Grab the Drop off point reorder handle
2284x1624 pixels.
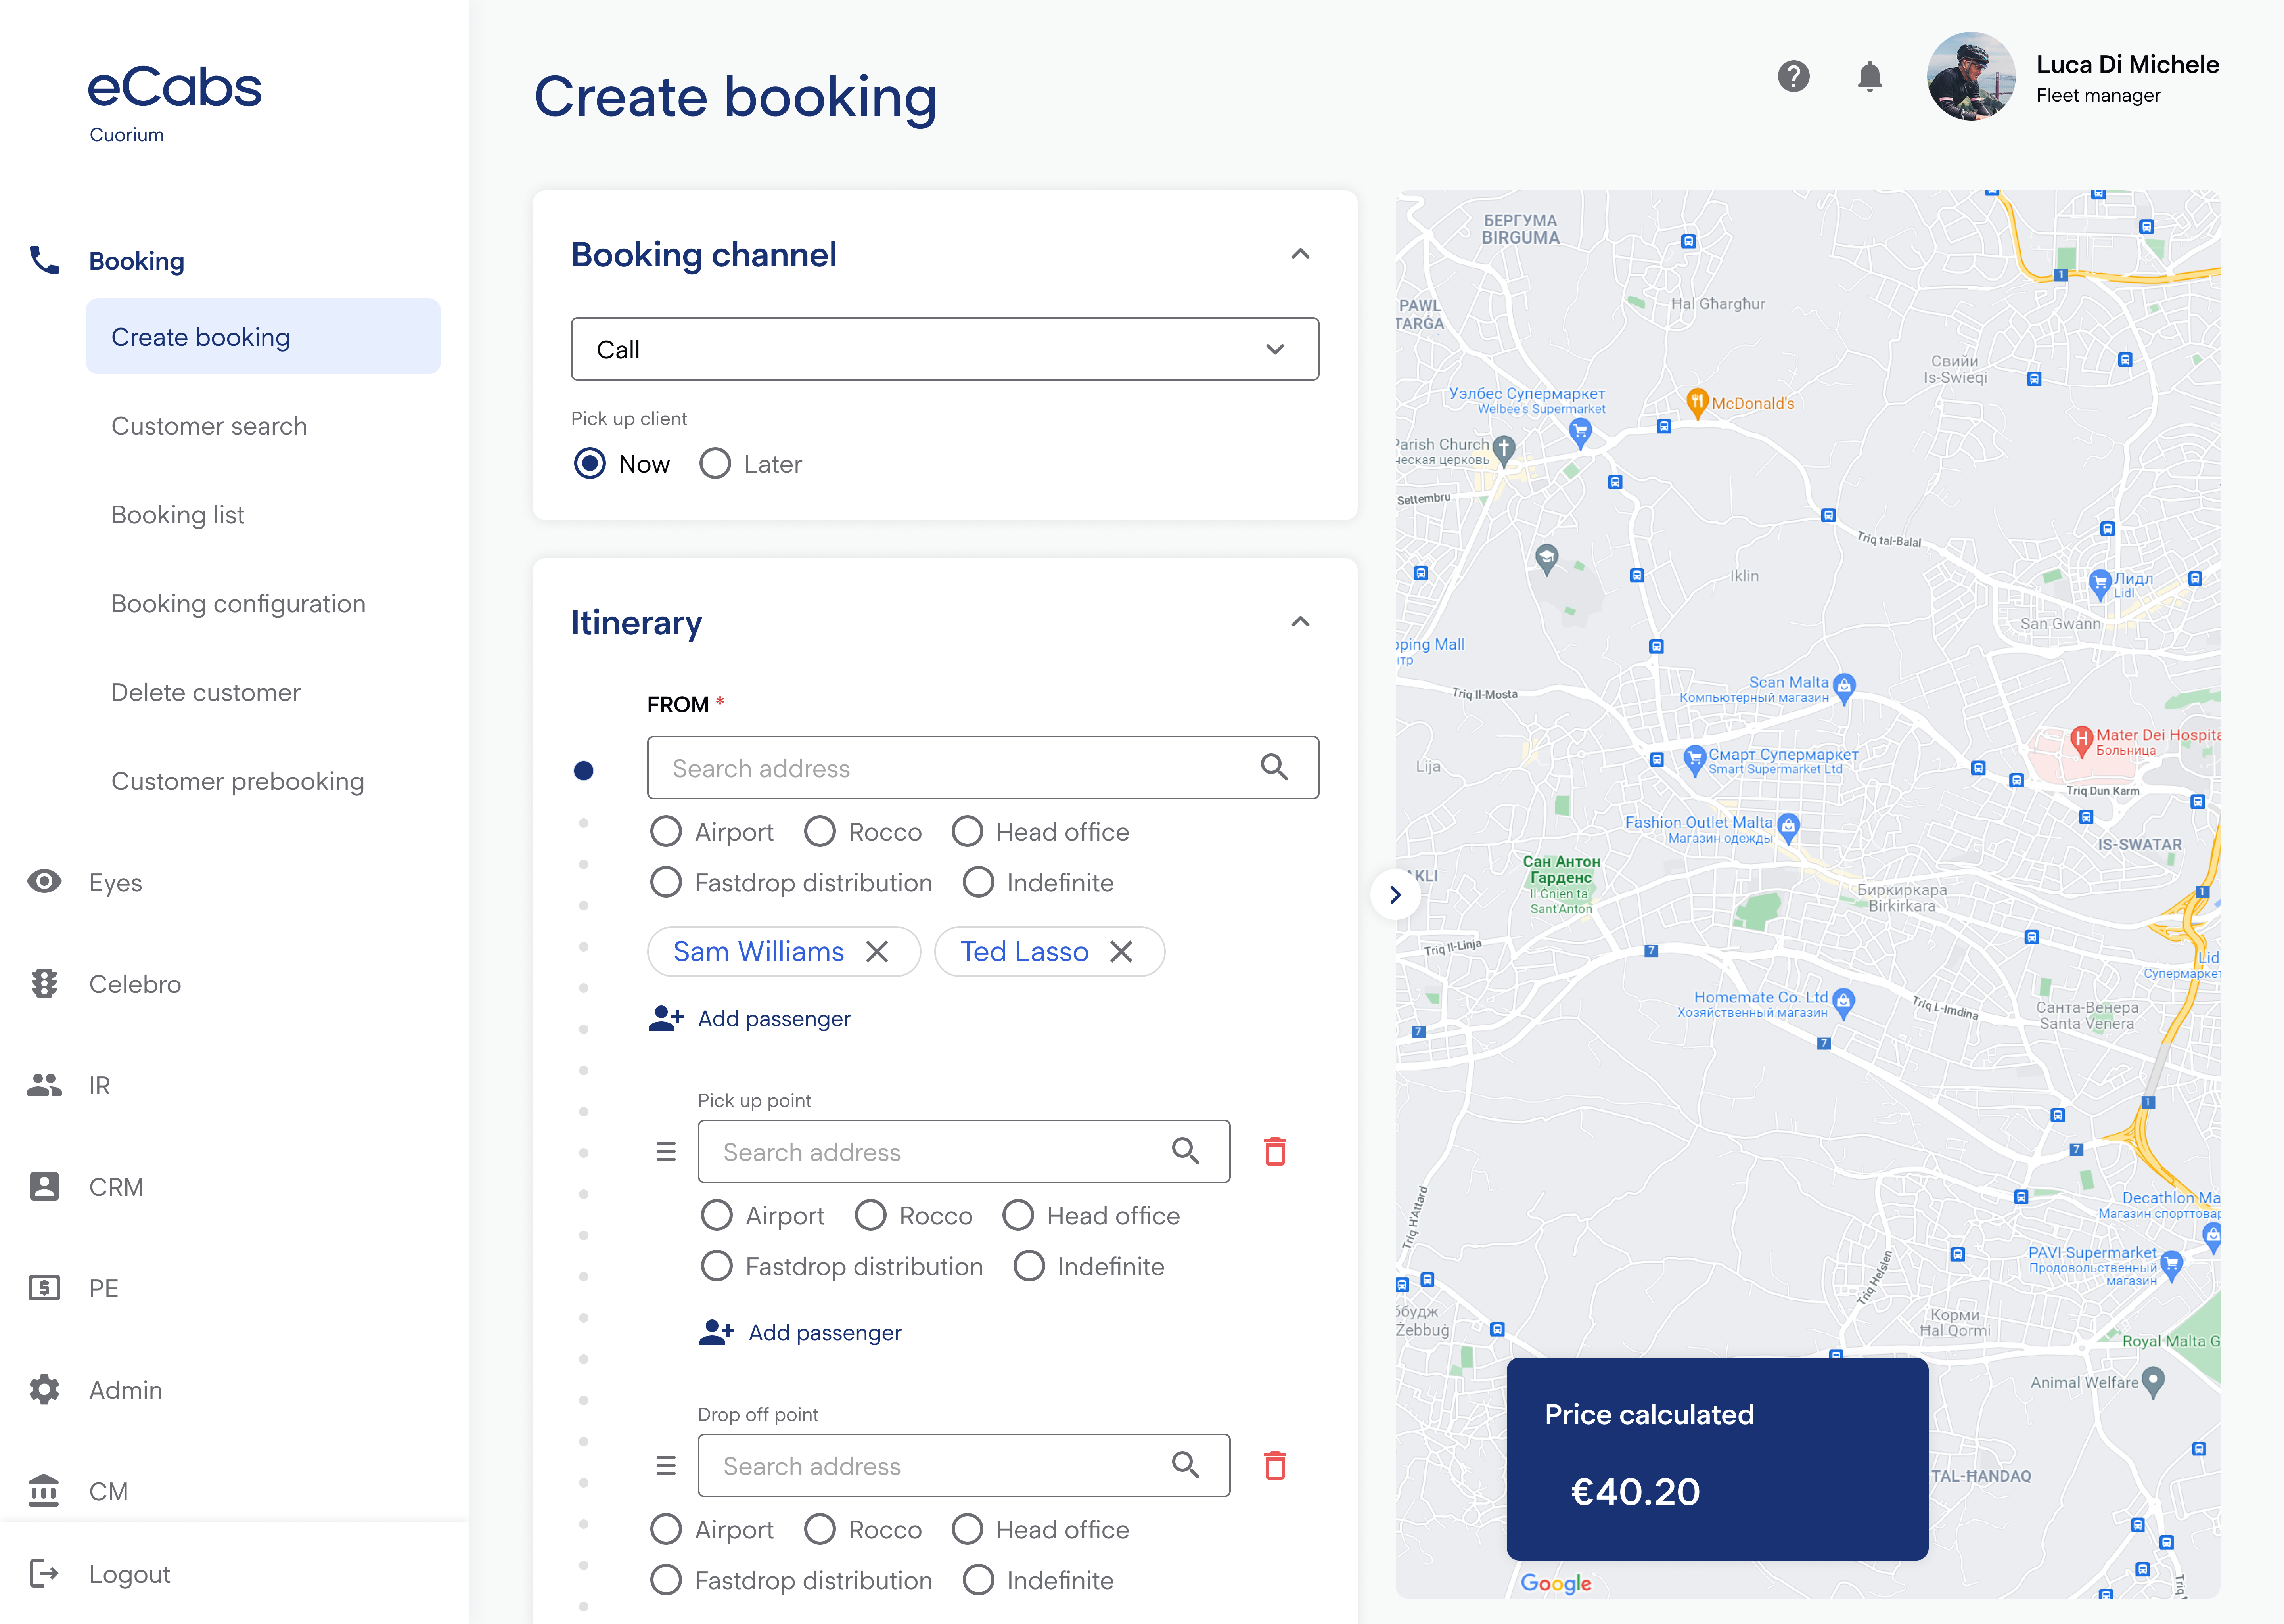click(666, 1466)
